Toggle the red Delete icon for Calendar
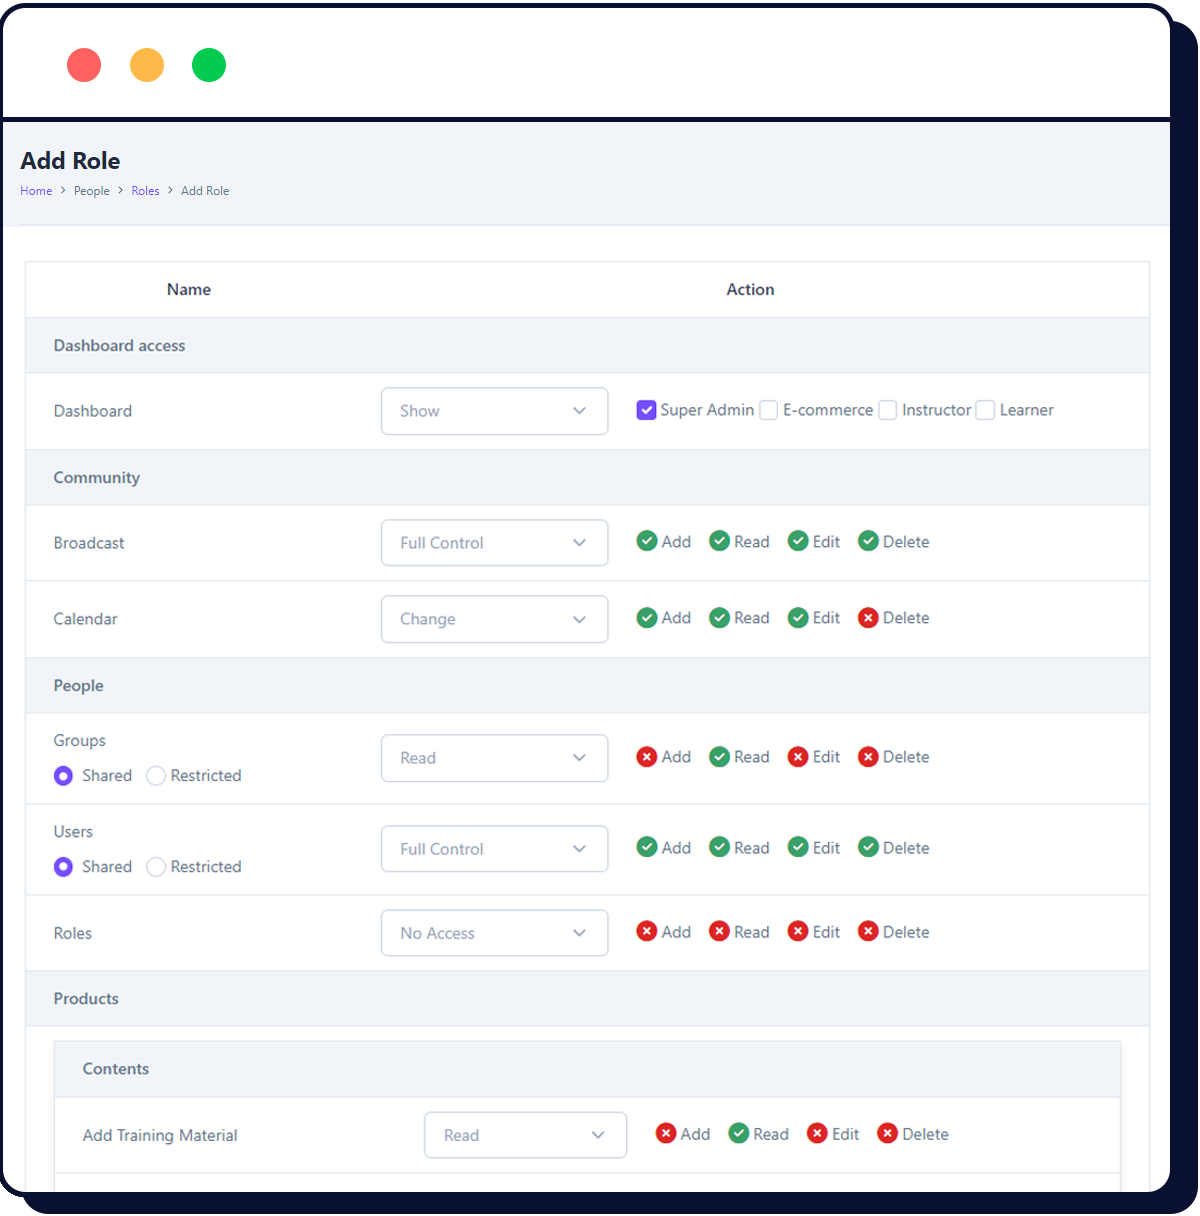1200x1216 pixels. (868, 618)
